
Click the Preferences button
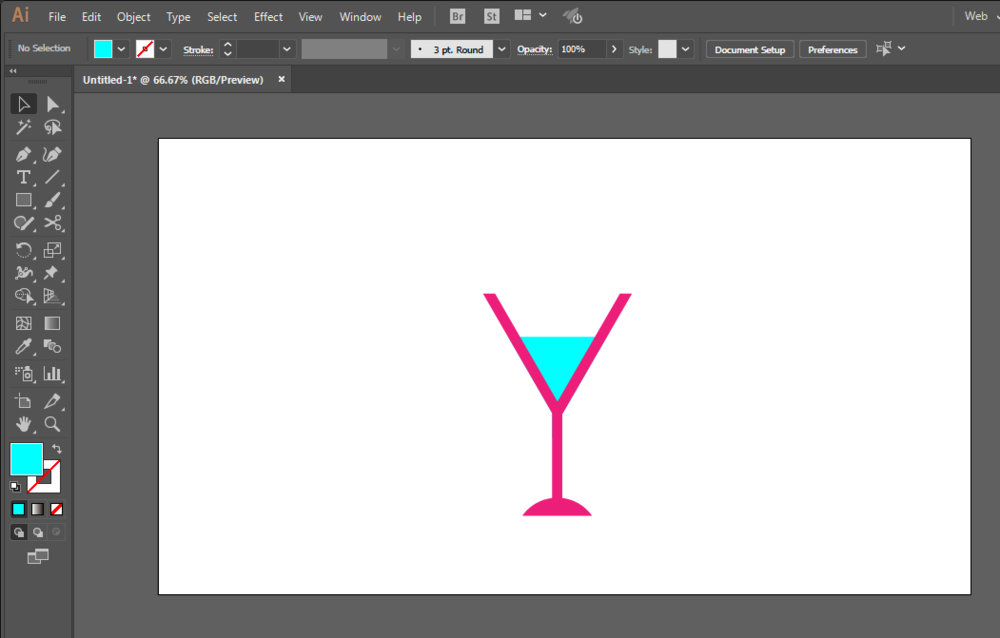(x=832, y=49)
